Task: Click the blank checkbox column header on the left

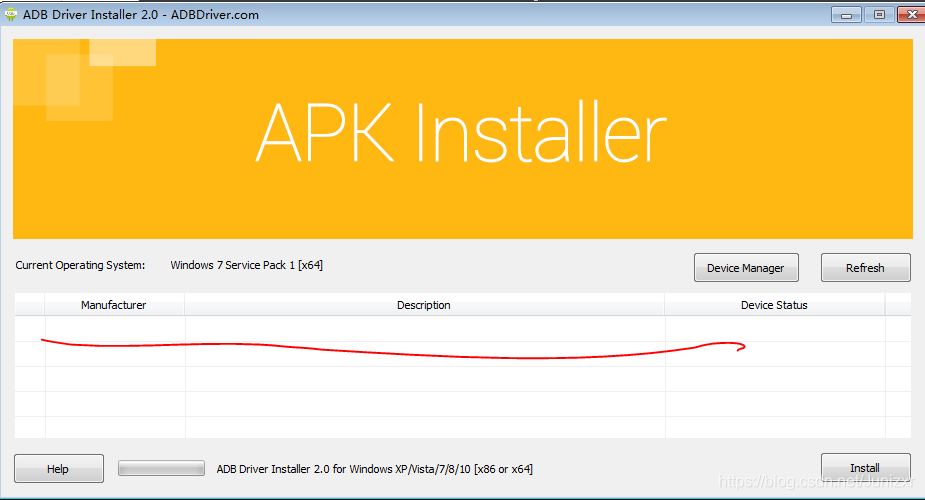Action: [29, 305]
